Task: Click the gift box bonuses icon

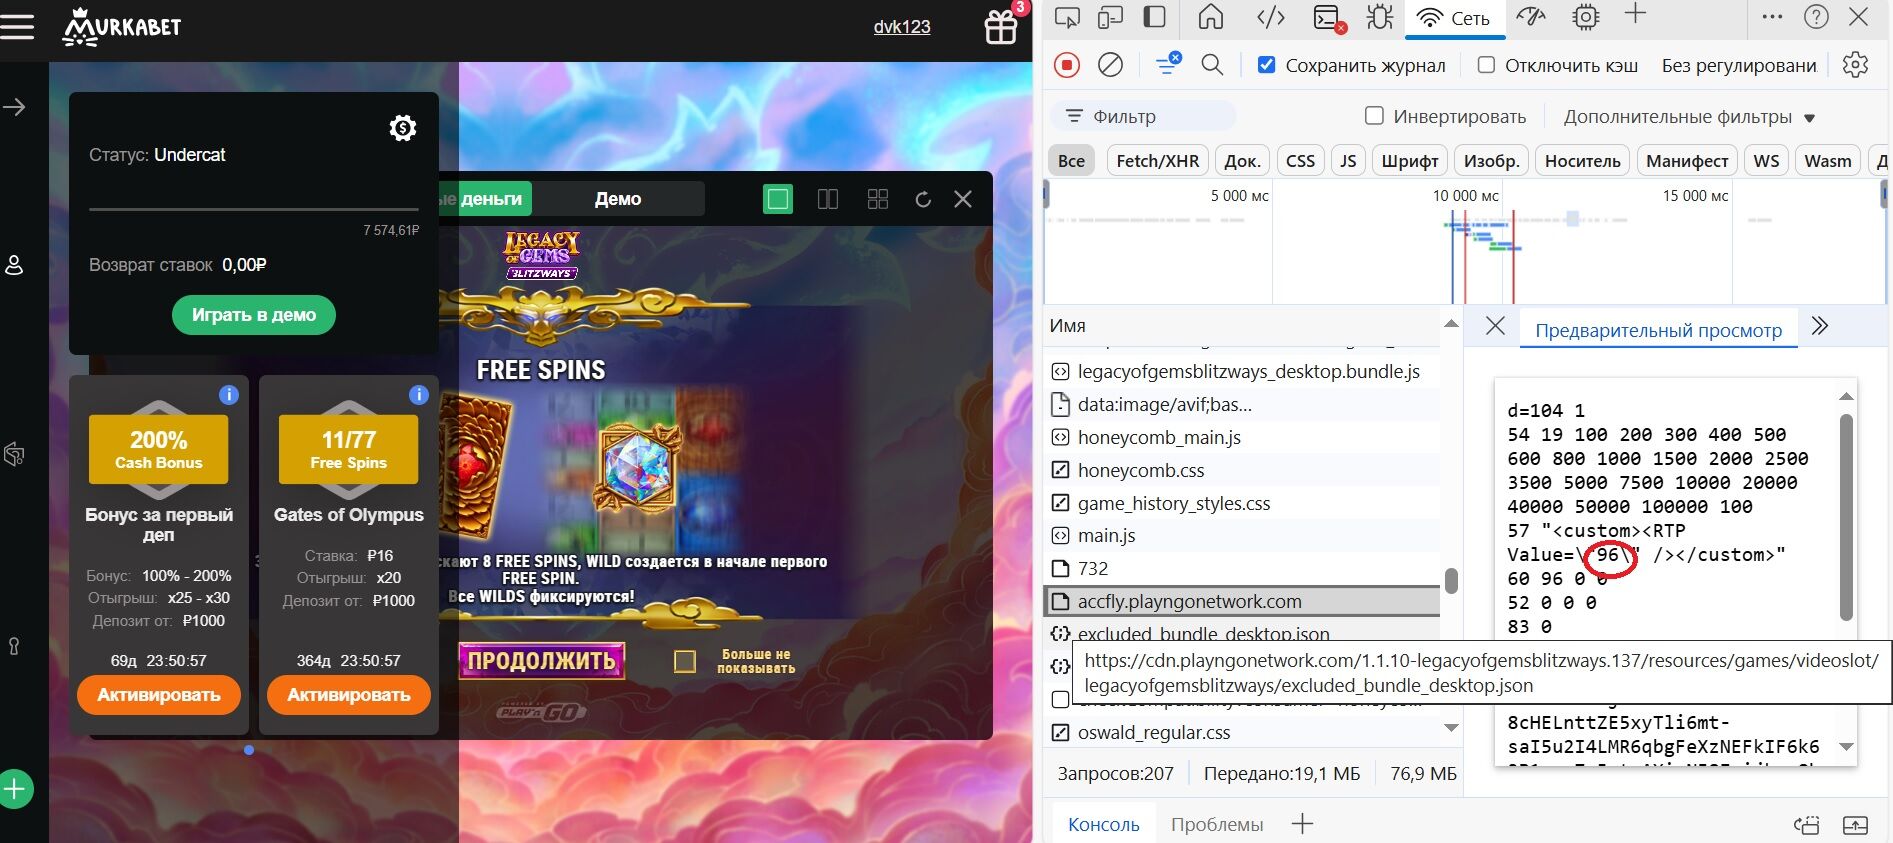Action: point(1001,27)
